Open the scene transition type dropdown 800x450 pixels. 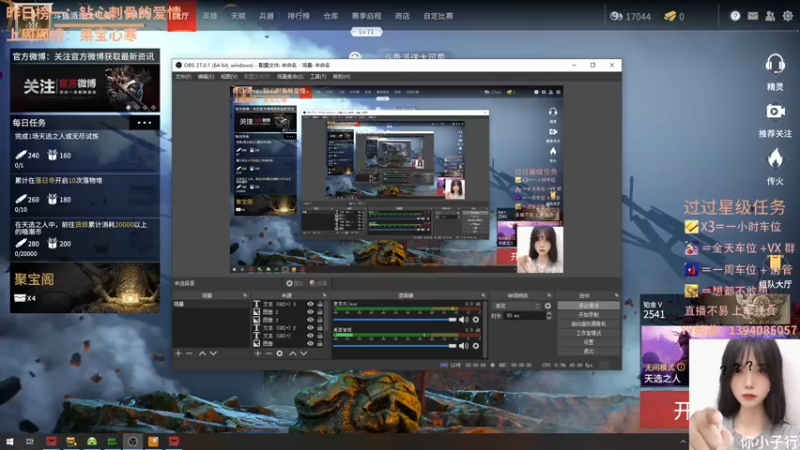click(517, 306)
